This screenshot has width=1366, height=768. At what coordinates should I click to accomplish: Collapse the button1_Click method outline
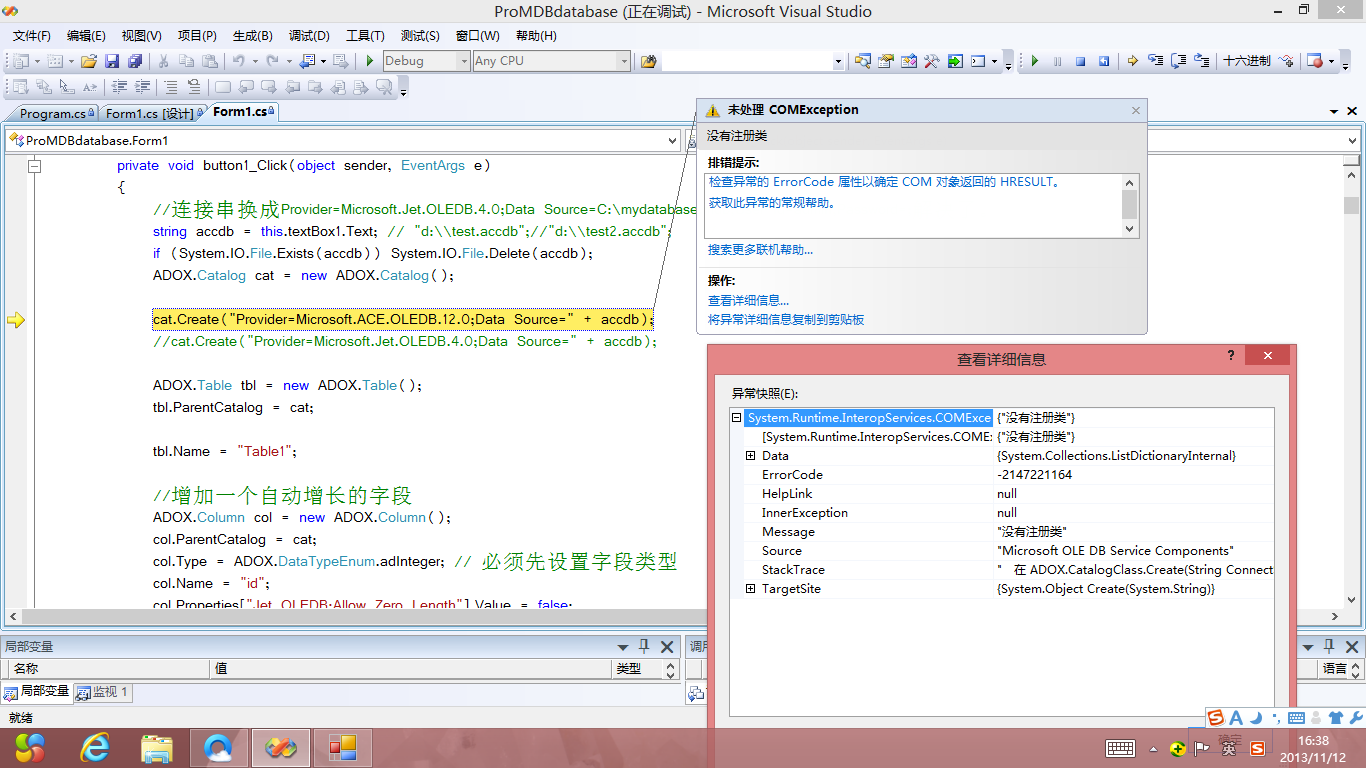click(x=34, y=166)
